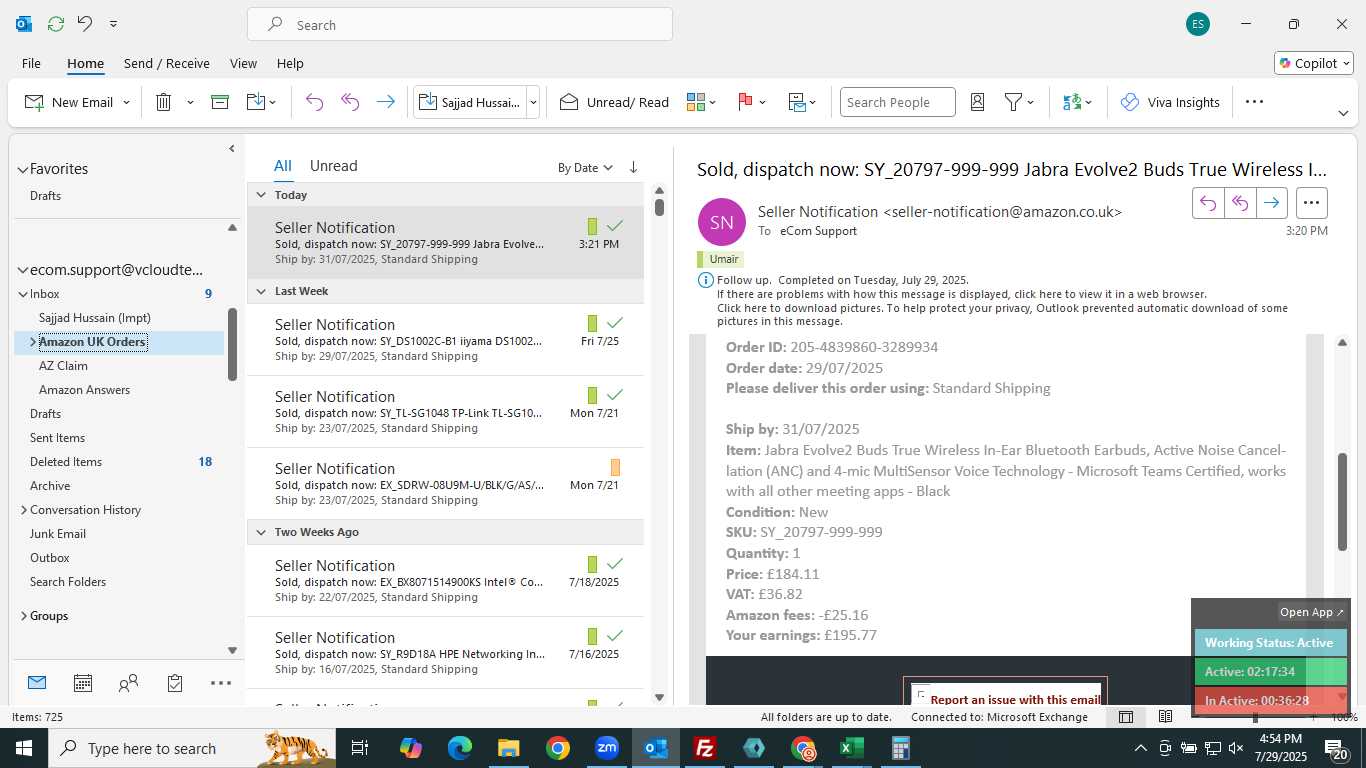This screenshot has height=768, width=1366.
Task: Open Viva Insights
Action: (x=1170, y=102)
